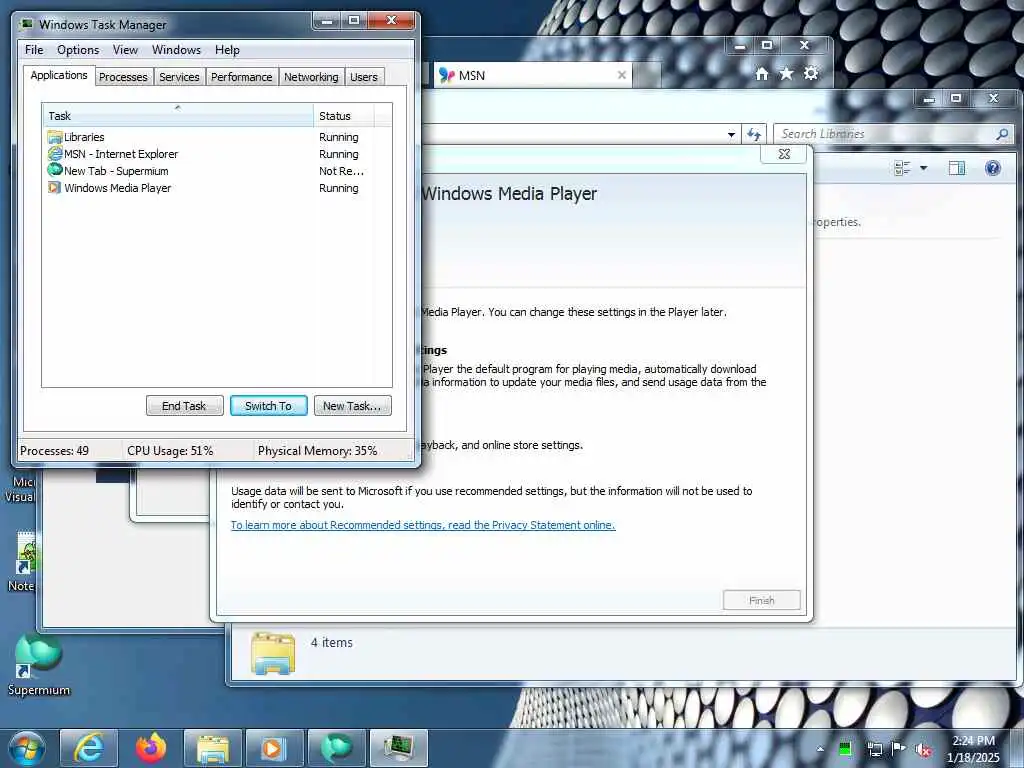Open the Windows Start menu
The width and height of the screenshot is (1024, 768).
pos(27,748)
